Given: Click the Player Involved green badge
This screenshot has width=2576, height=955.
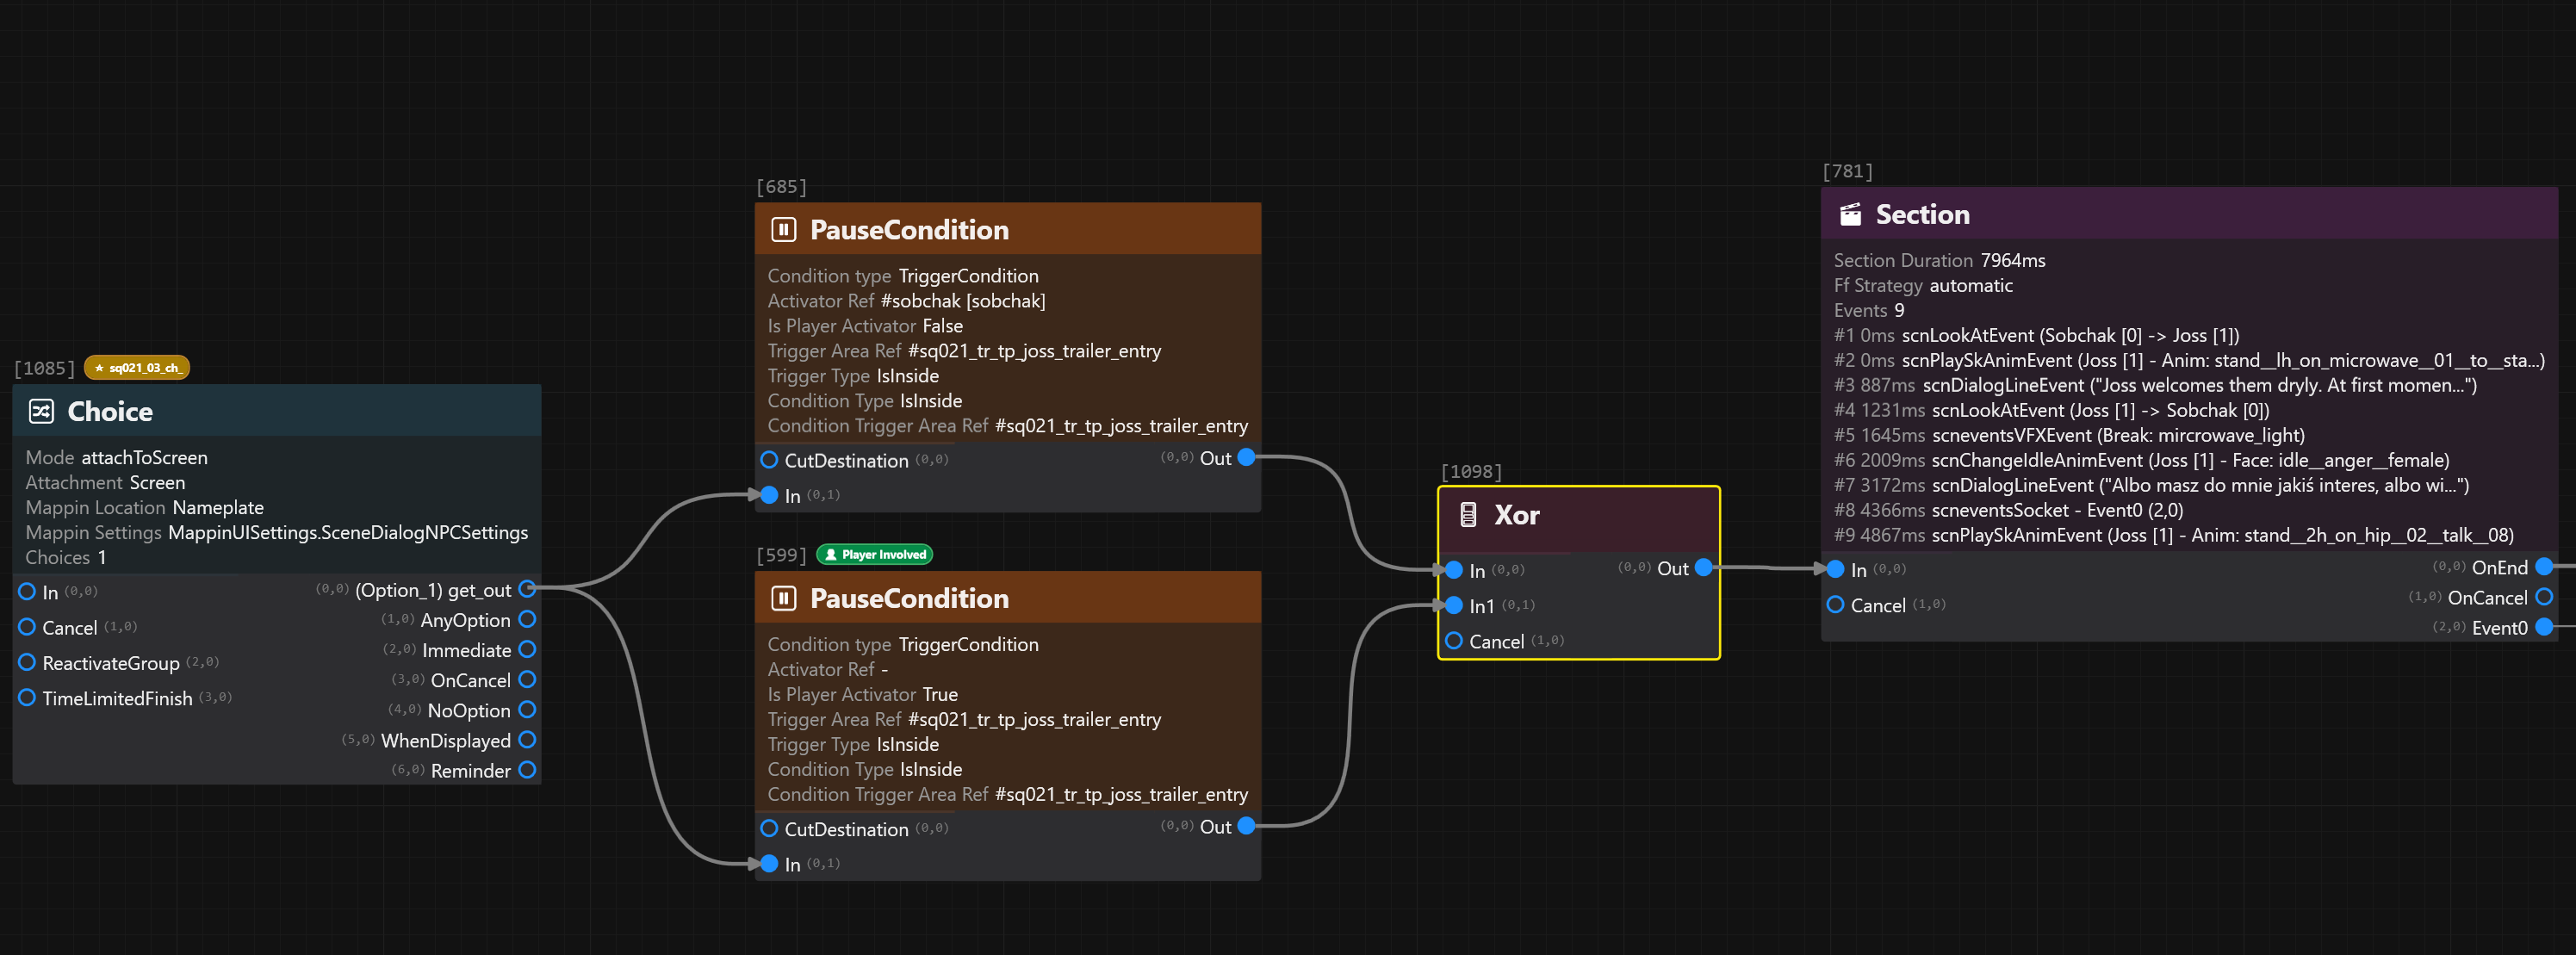Looking at the screenshot, I should tap(875, 554).
